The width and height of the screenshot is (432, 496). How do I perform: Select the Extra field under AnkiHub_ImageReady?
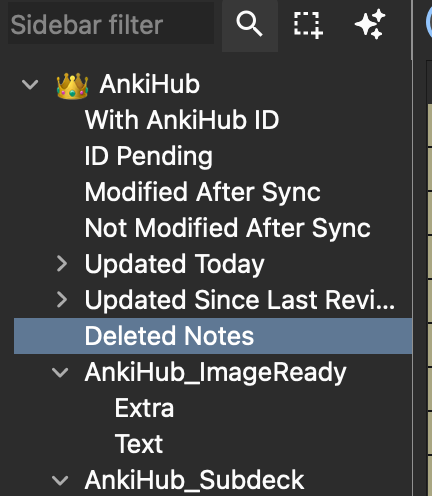(x=144, y=408)
